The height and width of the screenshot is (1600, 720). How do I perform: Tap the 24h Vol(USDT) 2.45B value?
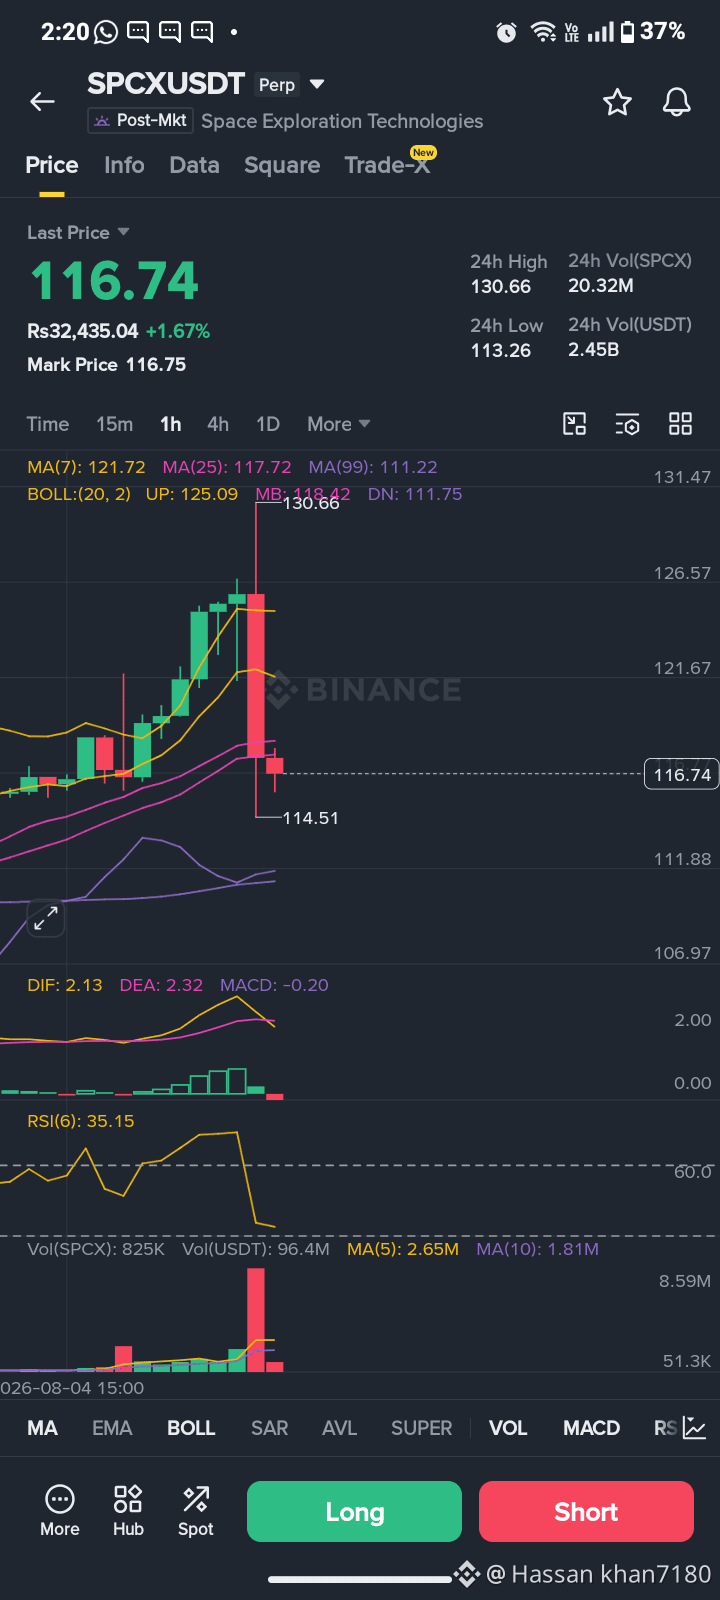(x=594, y=350)
